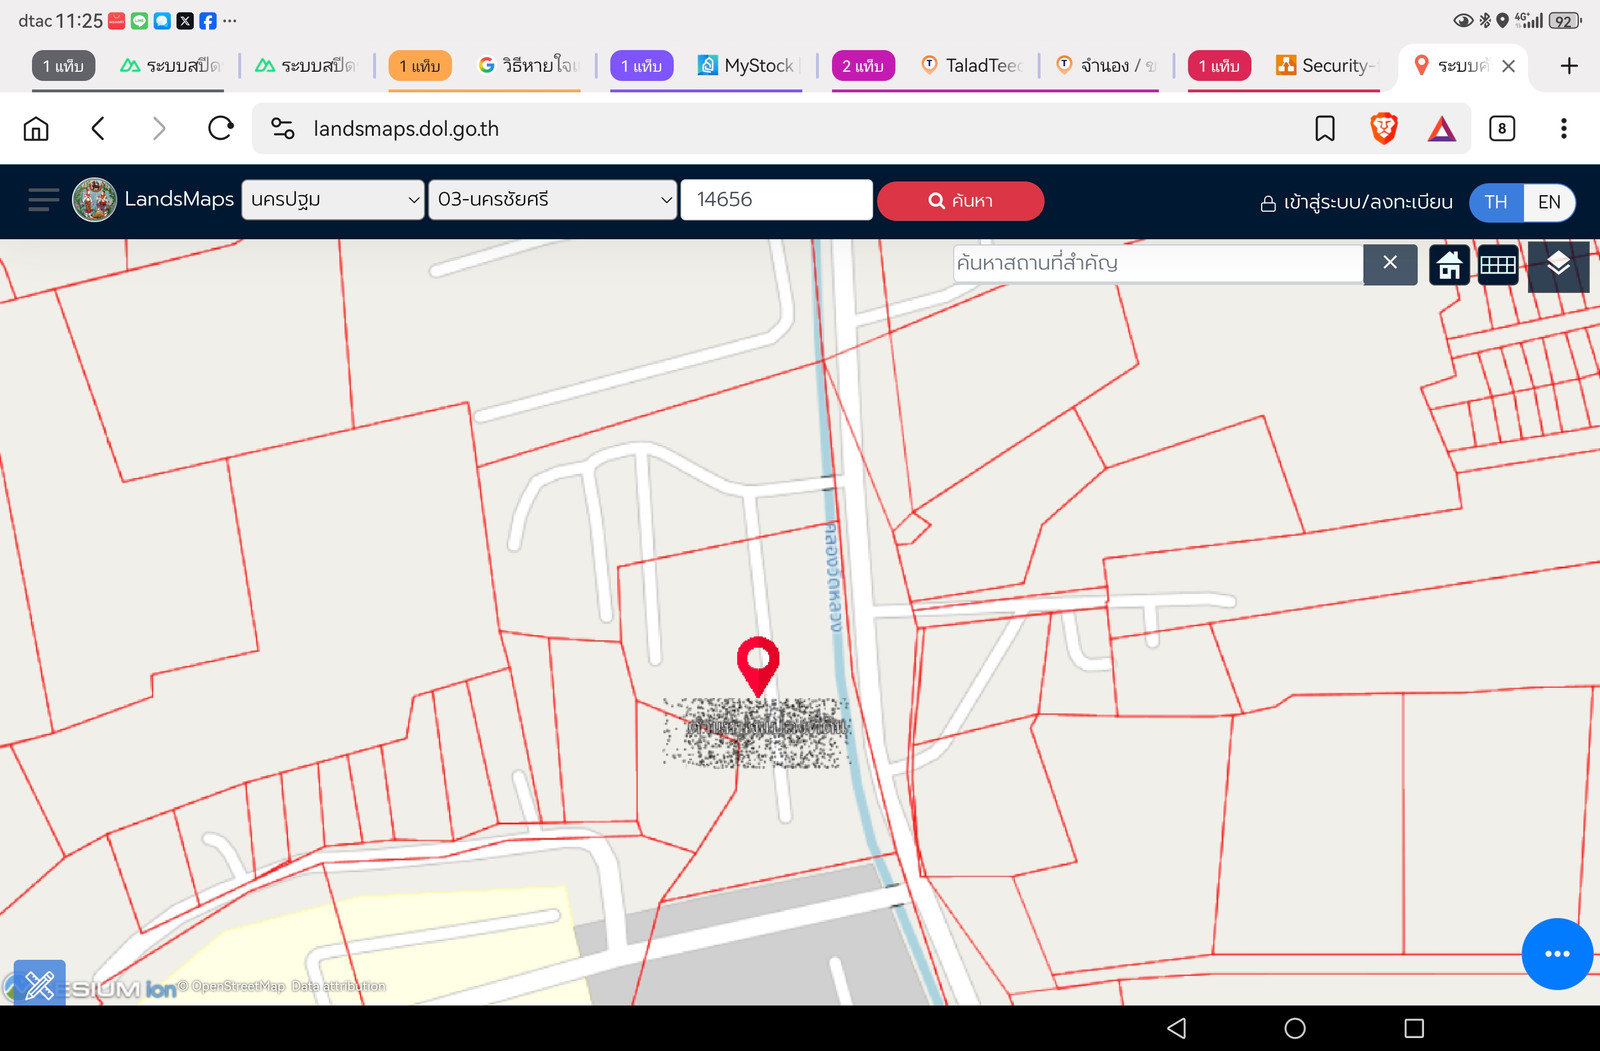Reload the landsmaps page
Viewport: 1600px width, 1051px height.
[221, 128]
